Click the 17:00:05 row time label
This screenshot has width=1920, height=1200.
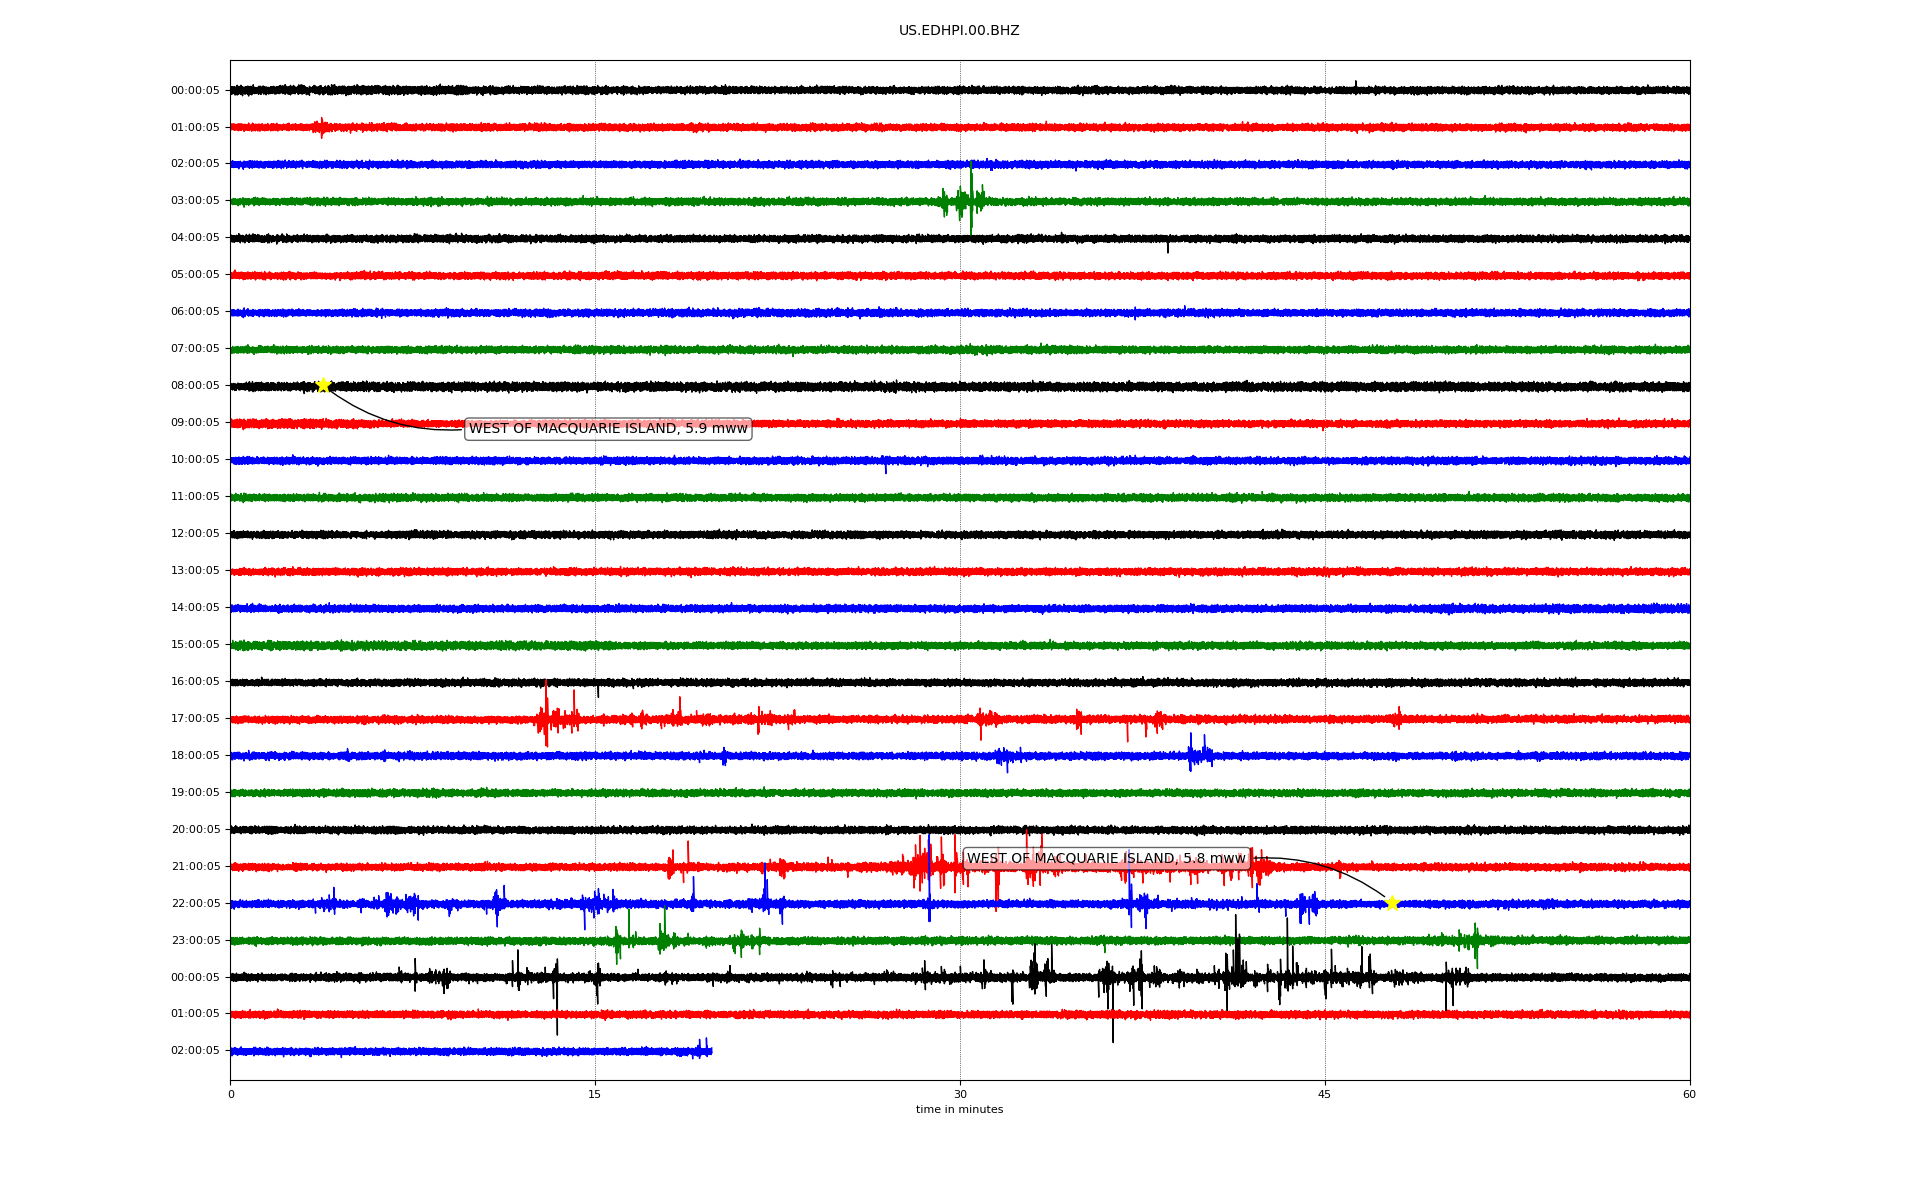coord(195,719)
